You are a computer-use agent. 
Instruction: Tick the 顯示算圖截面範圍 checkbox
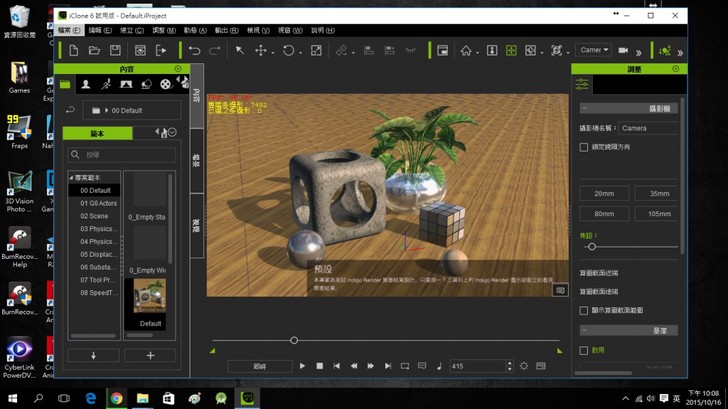pos(585,310)
